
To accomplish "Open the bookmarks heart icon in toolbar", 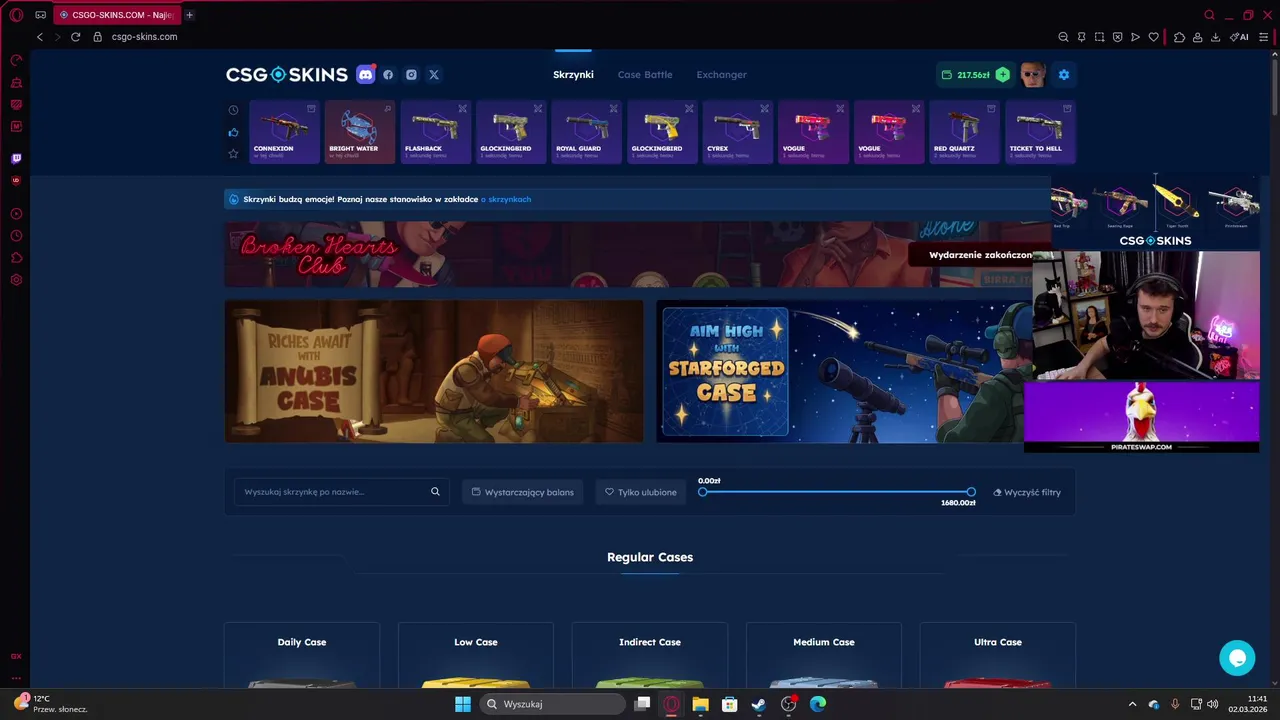I will pos(1153,37).
